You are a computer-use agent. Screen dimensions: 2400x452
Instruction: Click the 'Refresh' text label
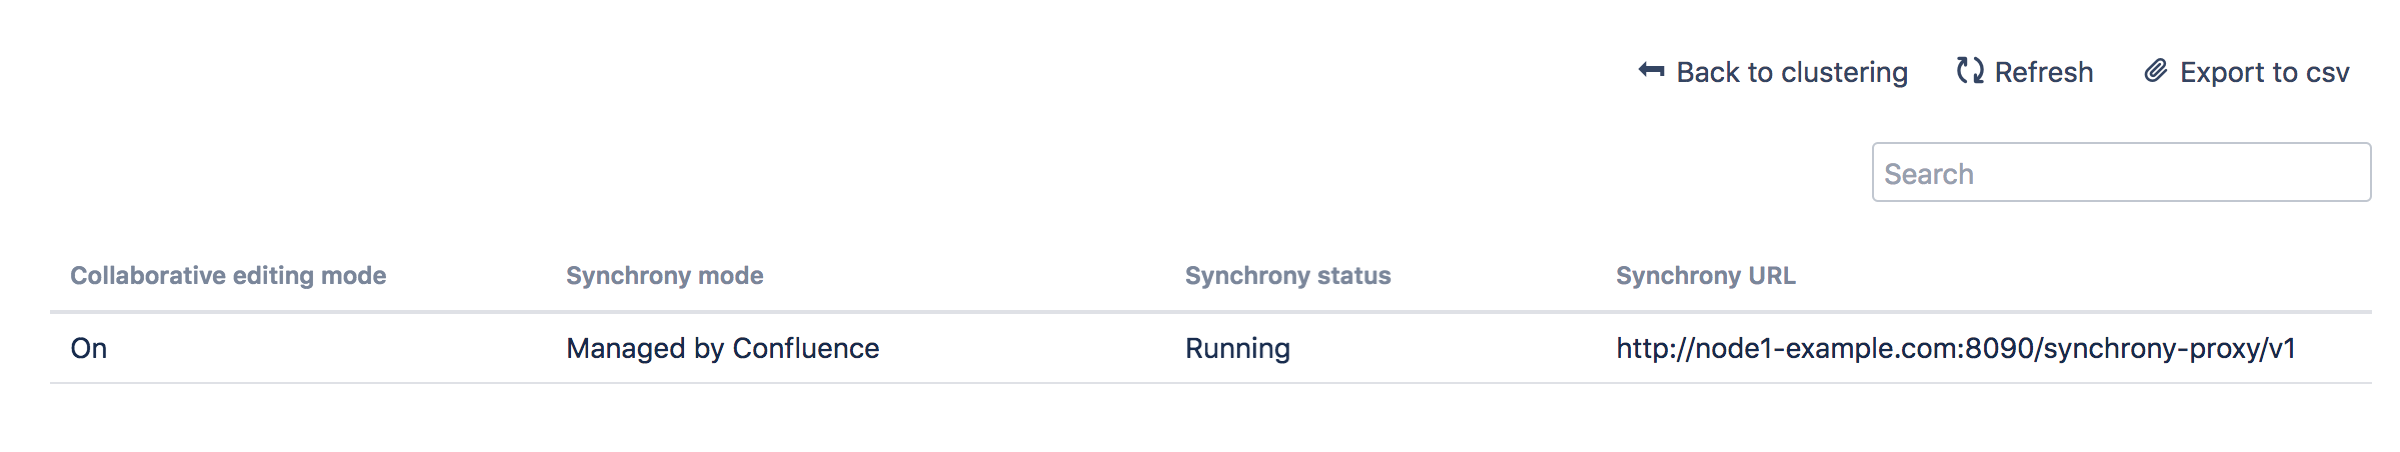click(2043, 72)
